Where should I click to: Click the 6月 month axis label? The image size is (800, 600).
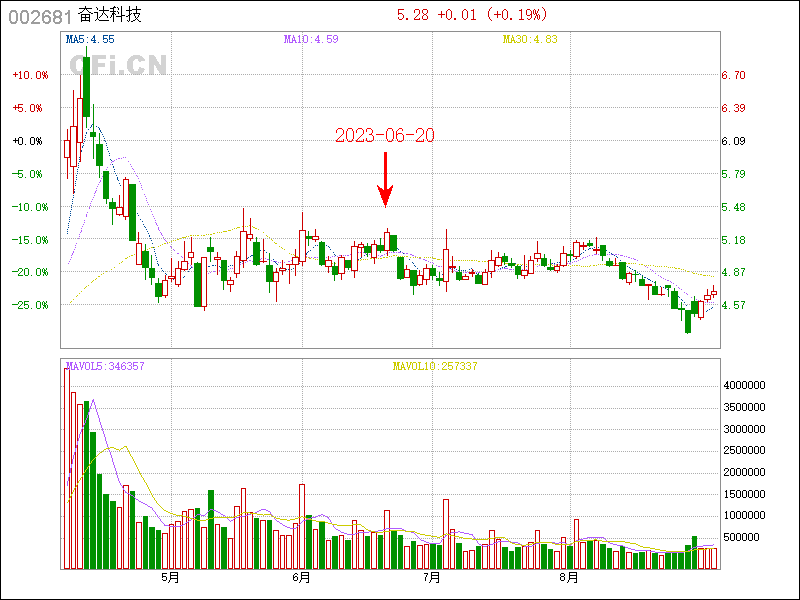(301, 577)
